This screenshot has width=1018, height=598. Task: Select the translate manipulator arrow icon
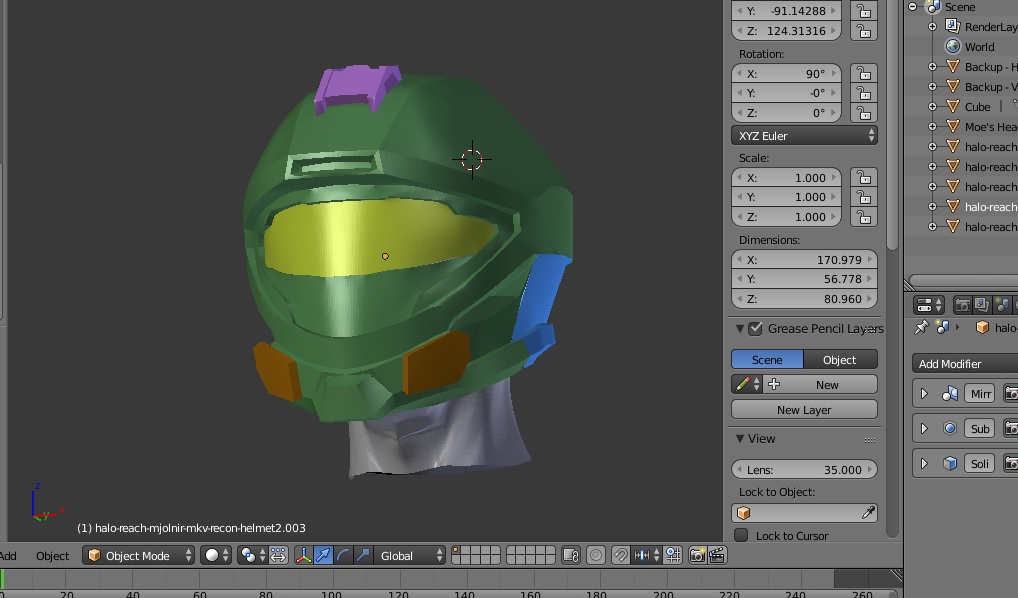coord(323,556)
